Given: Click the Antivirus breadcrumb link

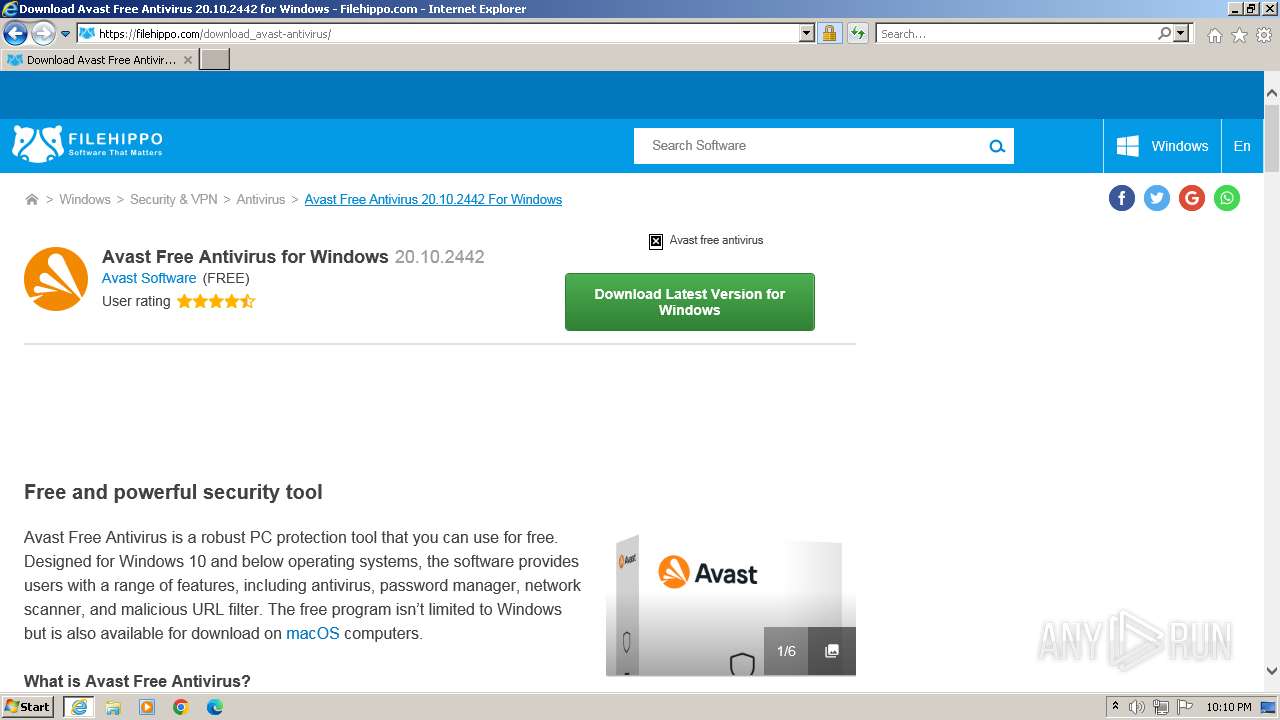Looking at the screenshot, I should click(261, 200).
